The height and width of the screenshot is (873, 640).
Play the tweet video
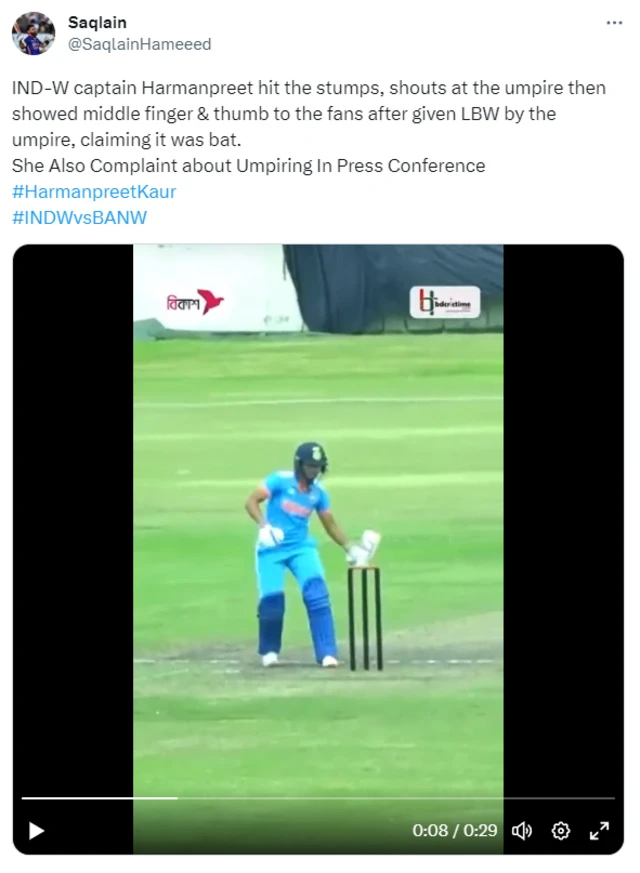37,831
